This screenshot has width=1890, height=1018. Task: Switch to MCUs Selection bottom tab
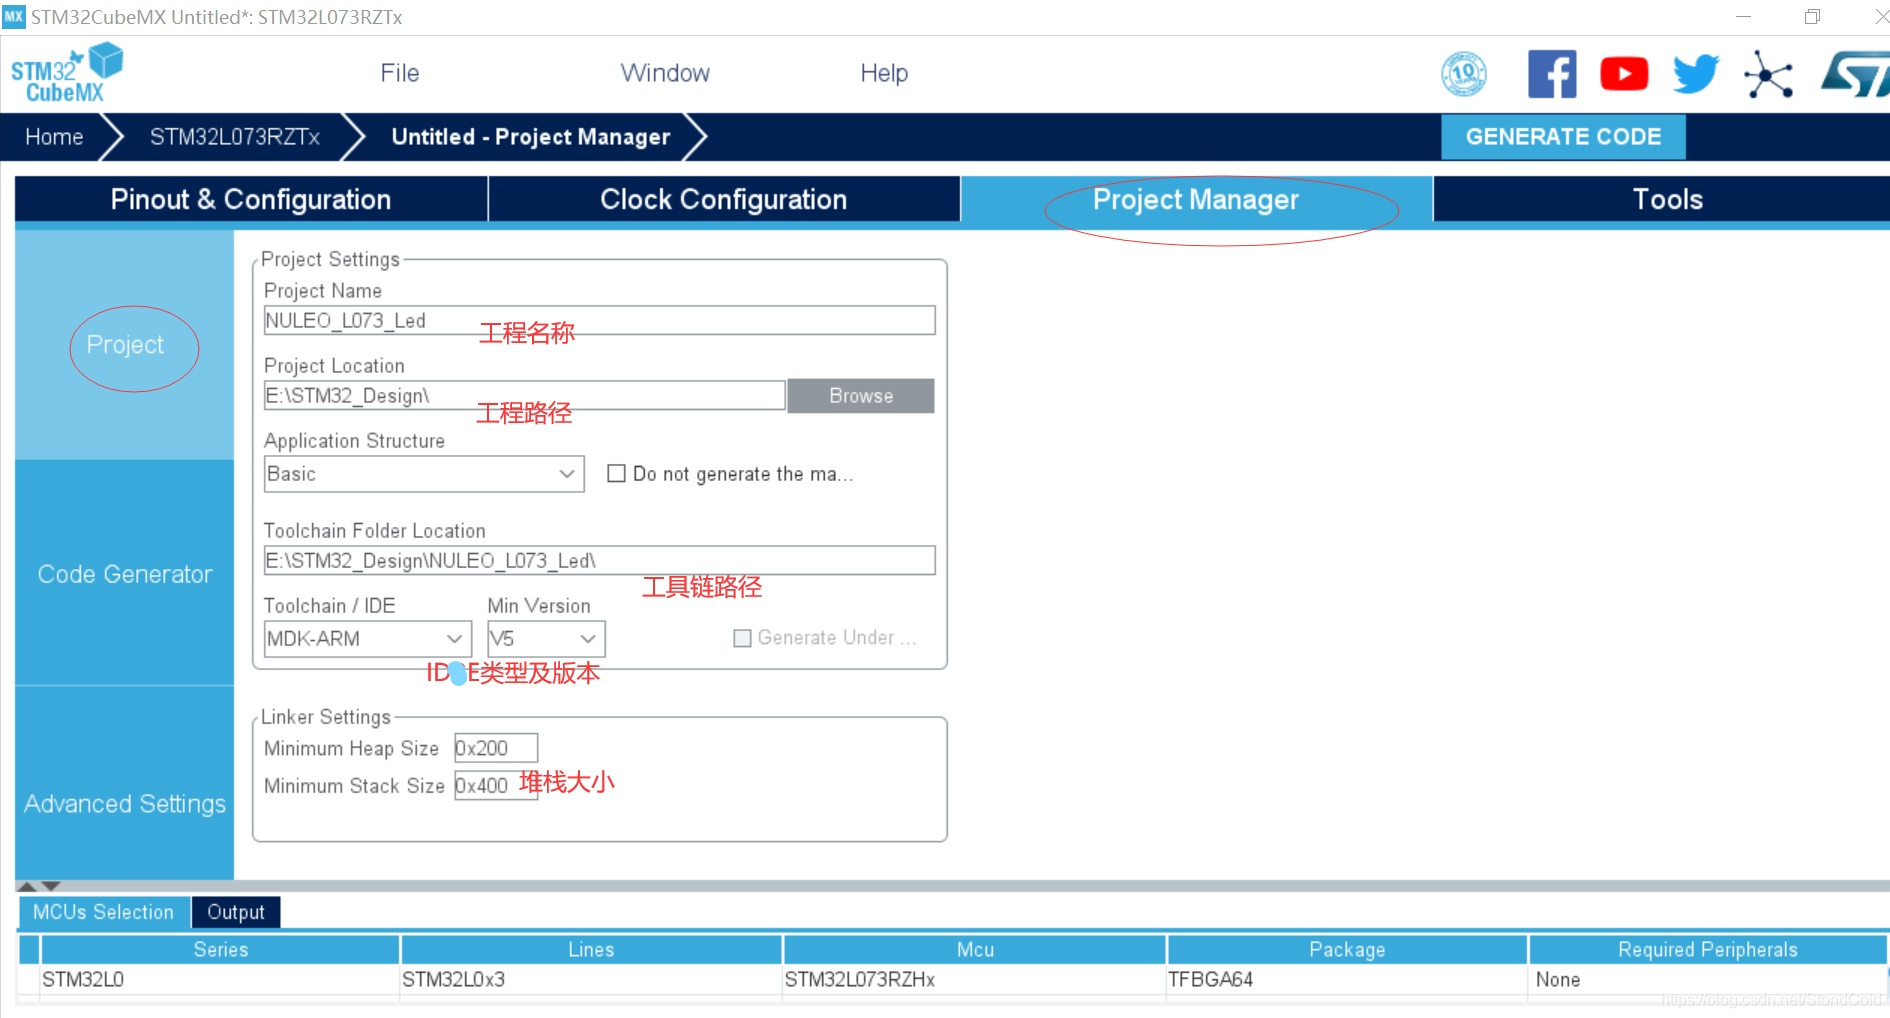coord(104,912)
